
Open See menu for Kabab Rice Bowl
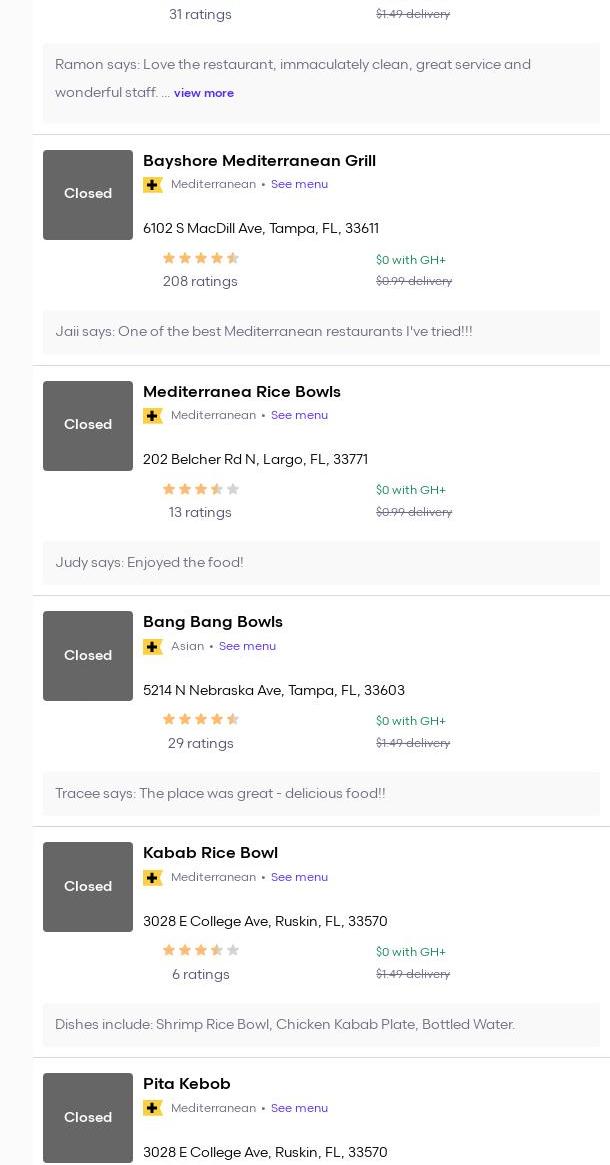(299, 877)
